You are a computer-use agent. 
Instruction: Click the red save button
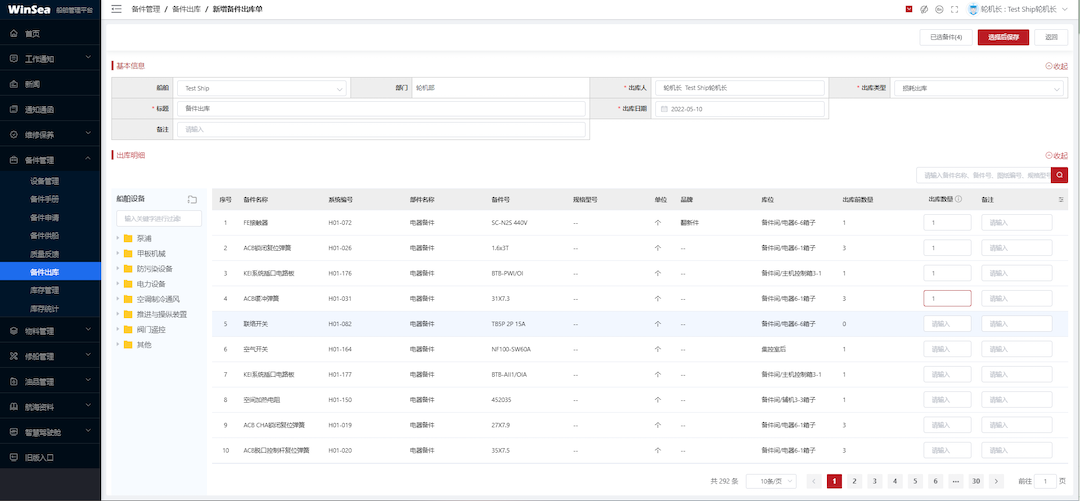pos(1003,37)
